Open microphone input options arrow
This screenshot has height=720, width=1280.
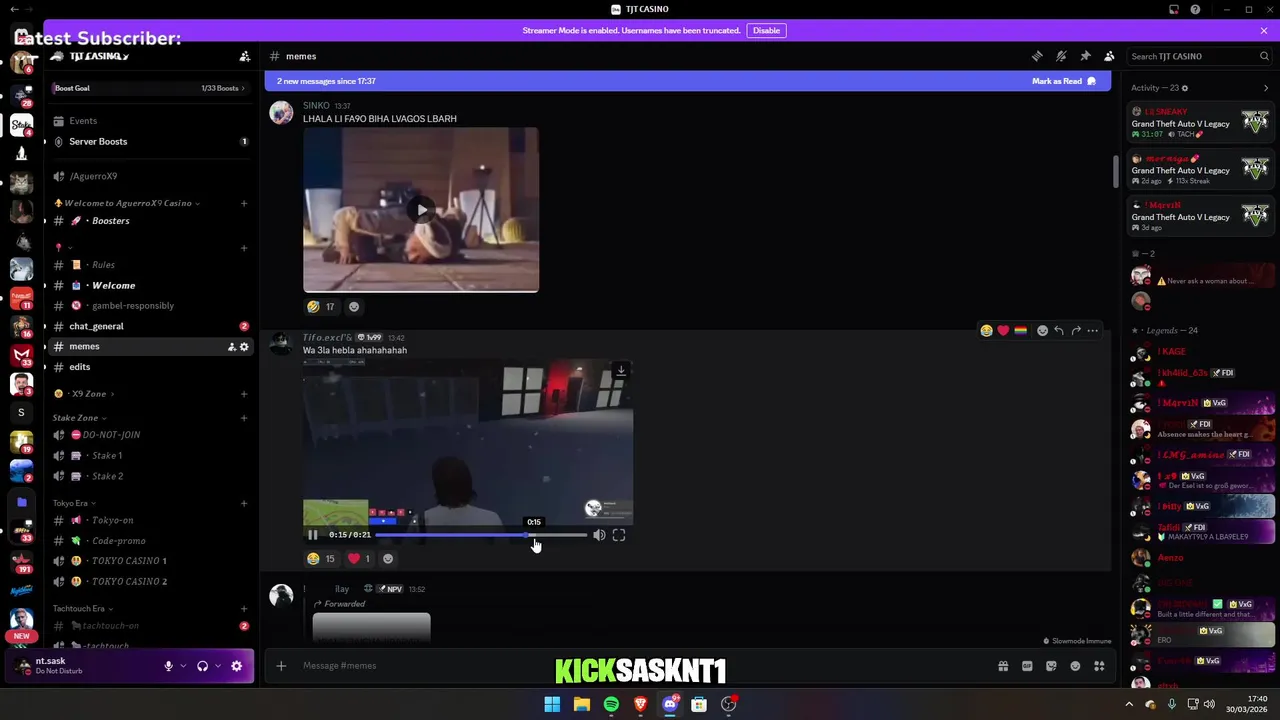(182, 666)
